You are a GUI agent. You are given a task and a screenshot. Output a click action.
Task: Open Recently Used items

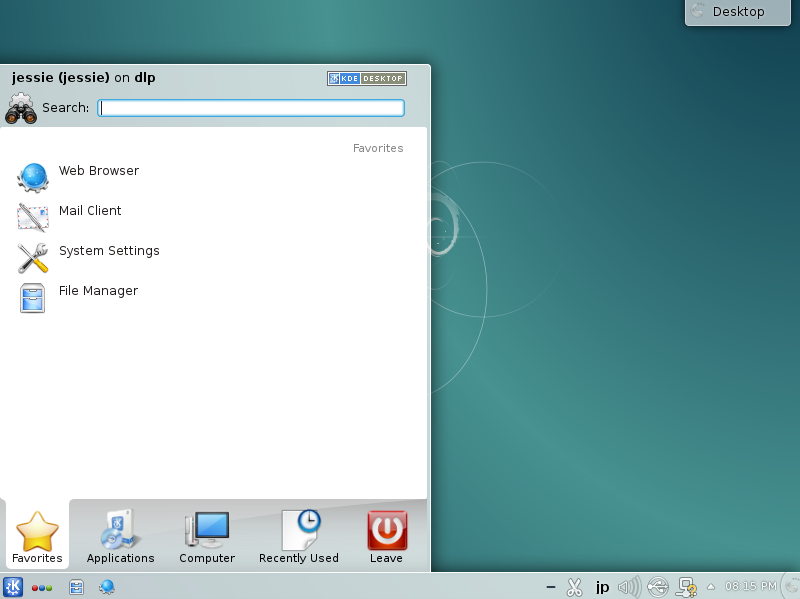[x=298, y=535]
